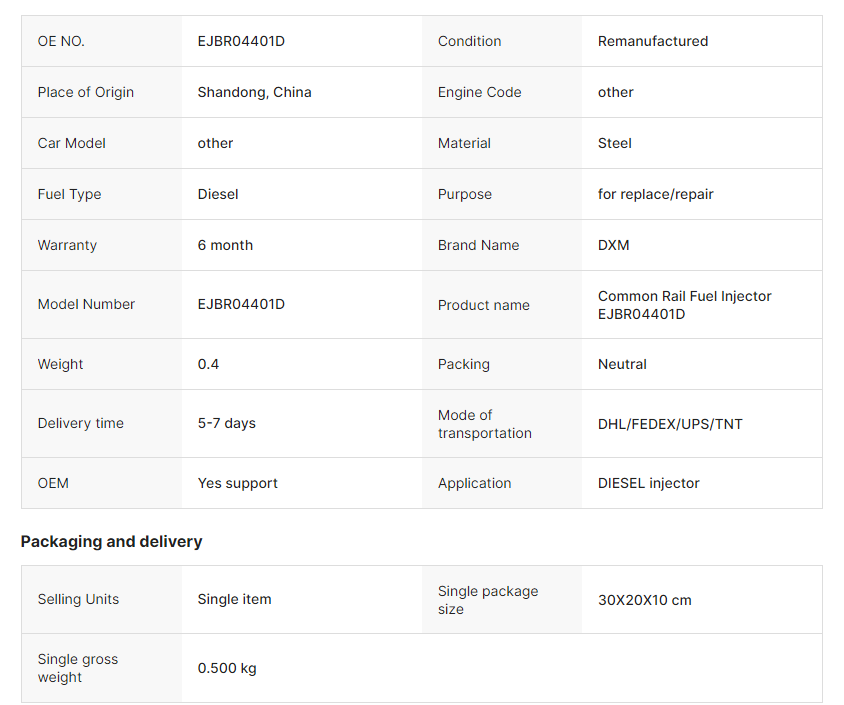Click the 5-7 days delivery time
844x705 pixels.
(226, 423)
